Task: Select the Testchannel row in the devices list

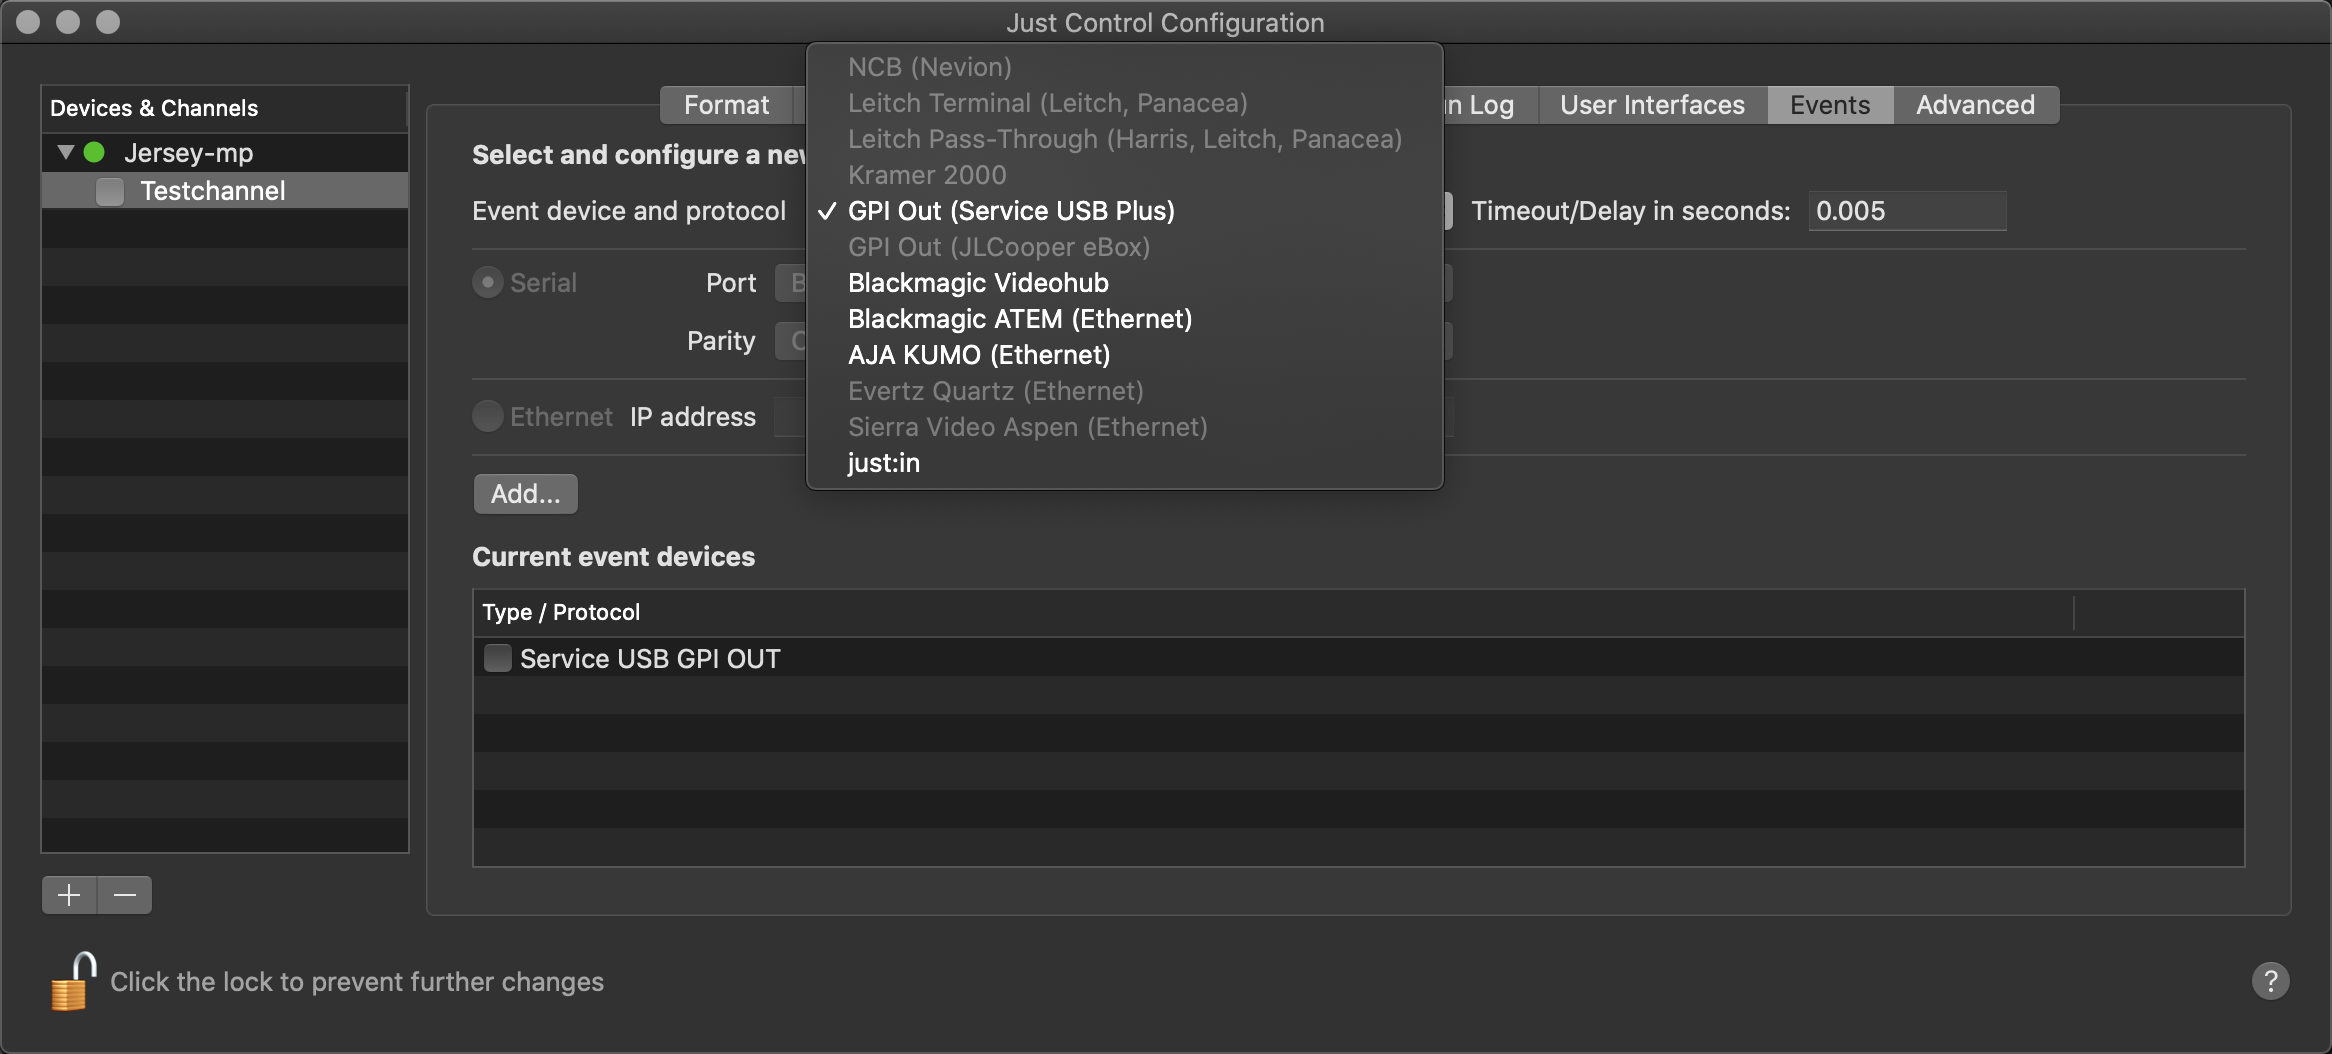Action: click(x=225, y=191)
